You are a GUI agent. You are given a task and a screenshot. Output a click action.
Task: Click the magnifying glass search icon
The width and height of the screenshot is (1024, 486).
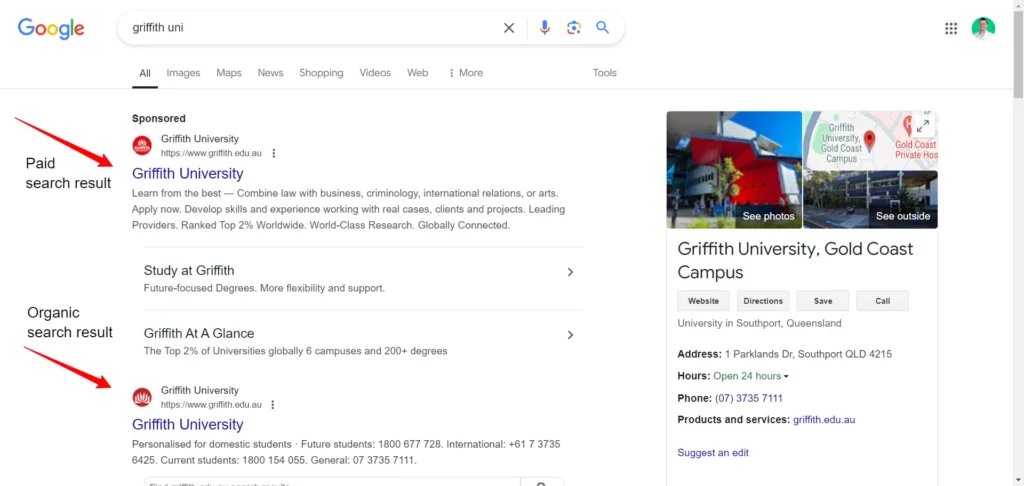[x=603, y=28]
